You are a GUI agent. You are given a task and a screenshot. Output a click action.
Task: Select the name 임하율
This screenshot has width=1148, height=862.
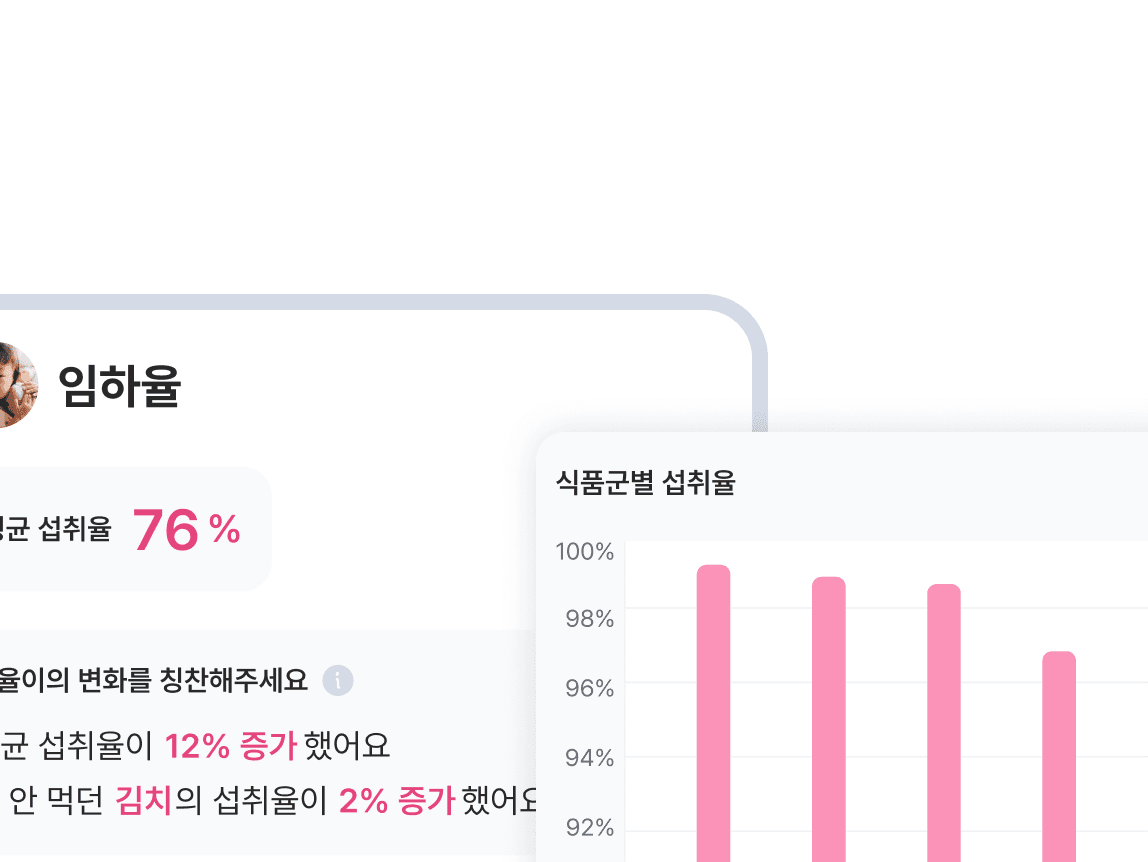pyautogui.click(x=119, y=385)
